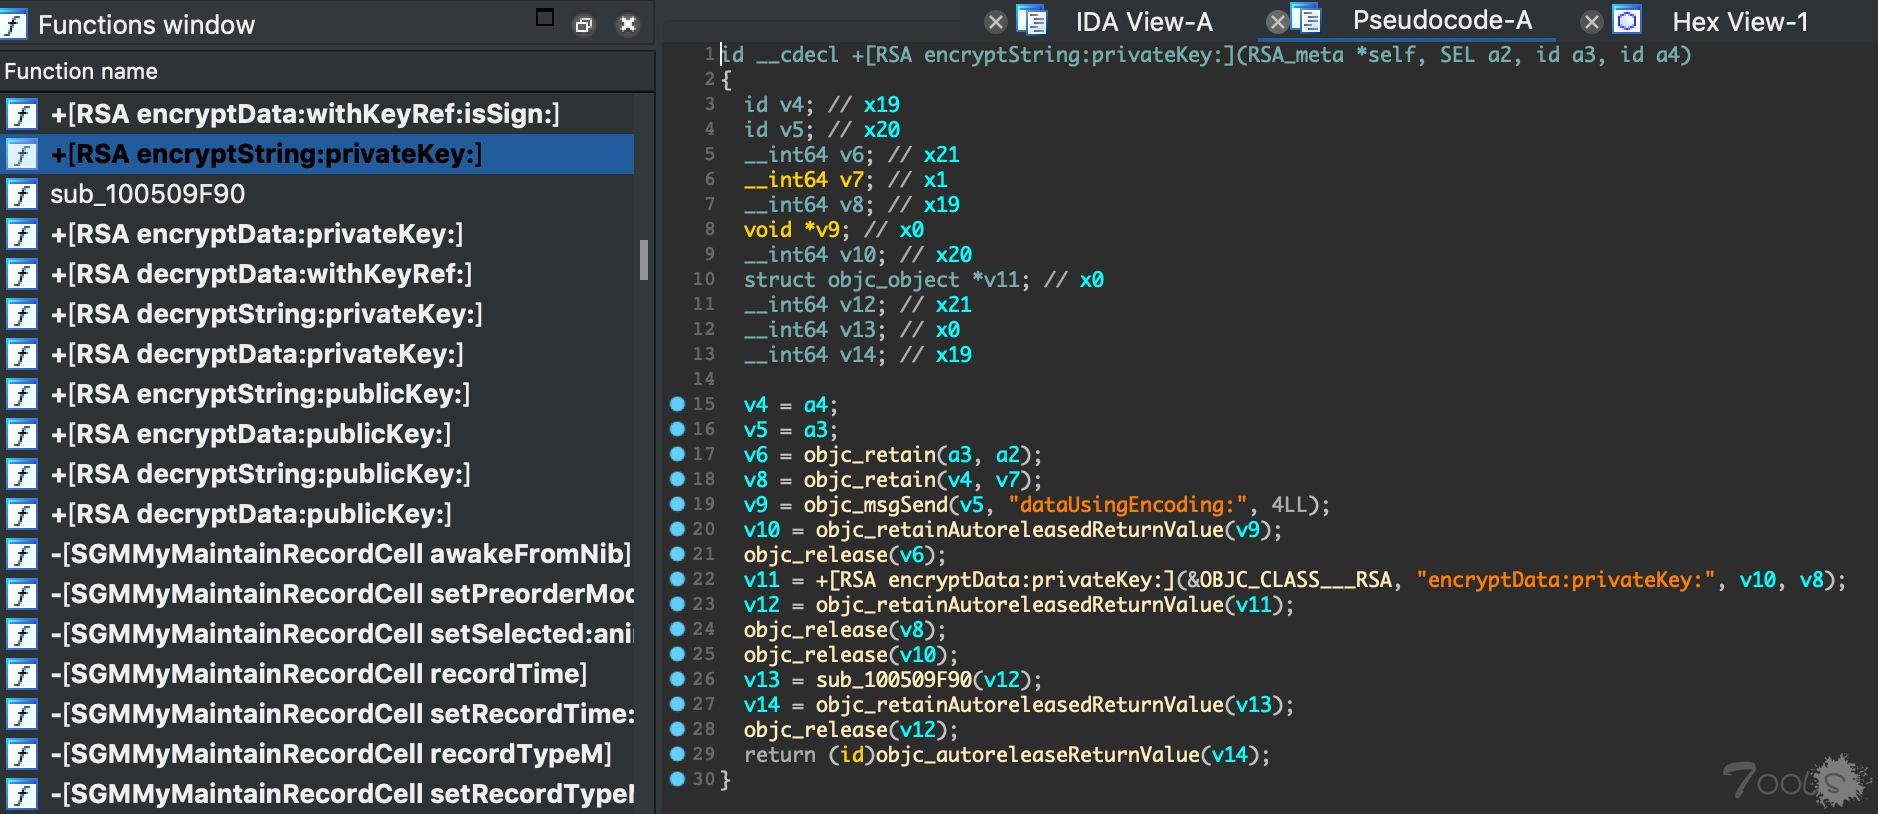The image size is (1878, 814).
Task: Switch to the Pseudocode-A tab
Action: (1441, 20)
